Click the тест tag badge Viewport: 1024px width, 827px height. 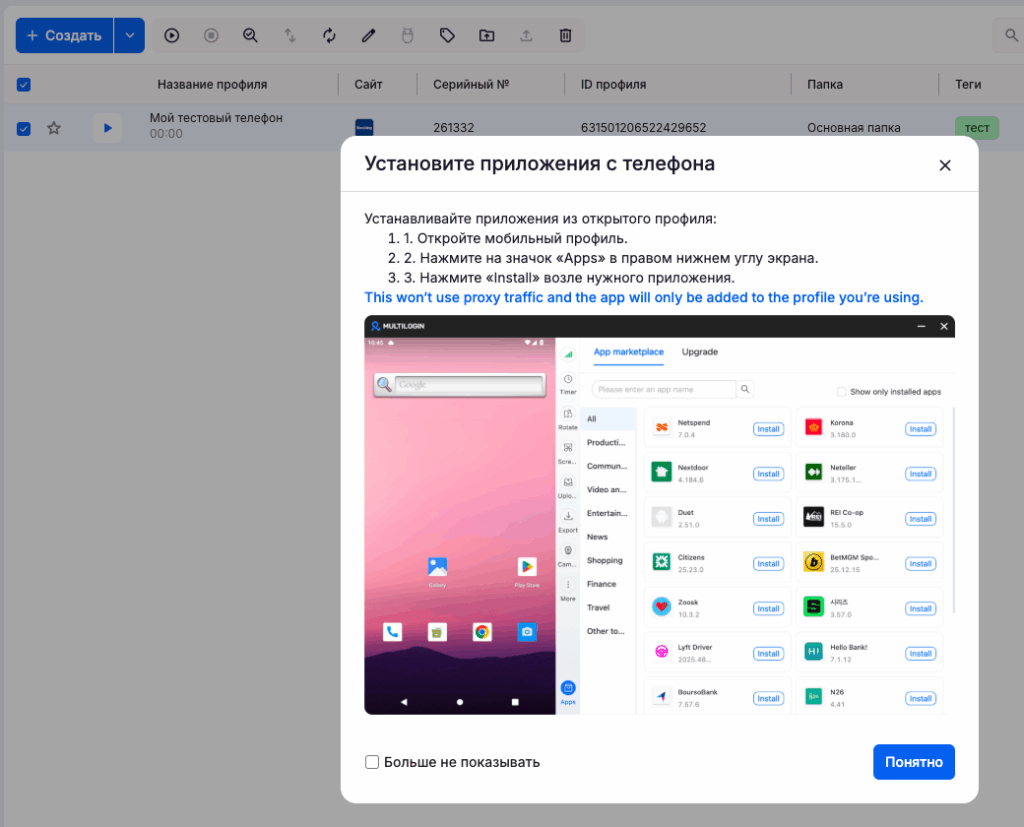[x=977, y=128]
